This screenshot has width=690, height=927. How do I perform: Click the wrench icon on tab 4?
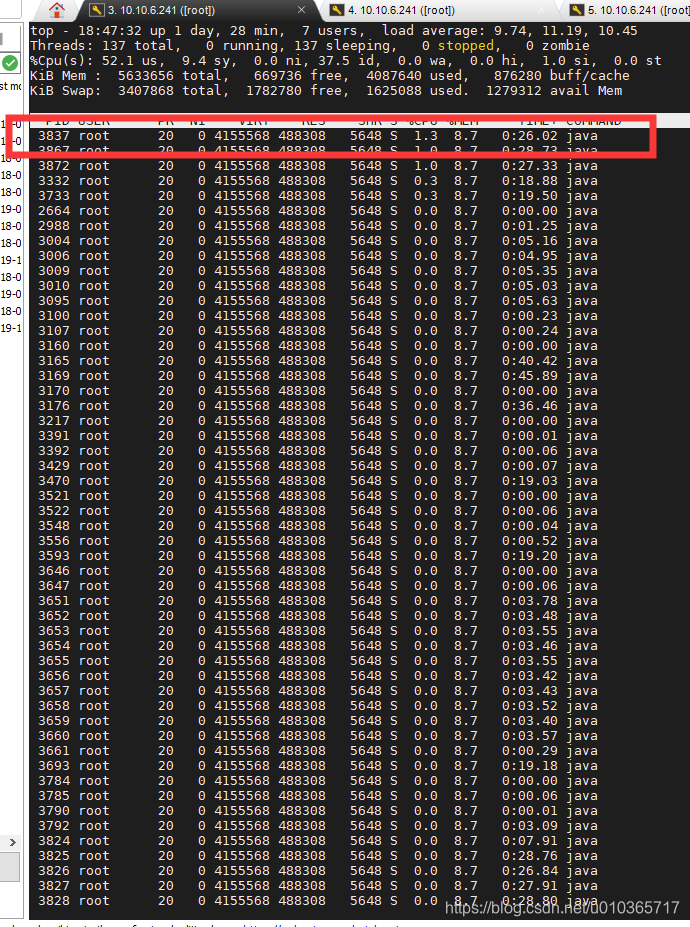pos(337,10)
